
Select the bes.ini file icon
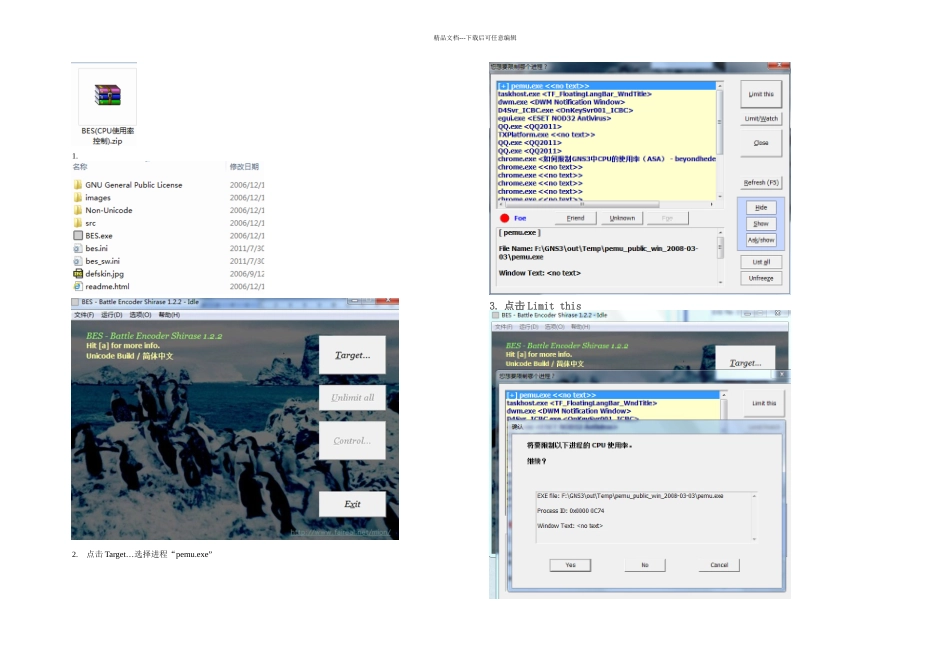(x=78, y=248)
